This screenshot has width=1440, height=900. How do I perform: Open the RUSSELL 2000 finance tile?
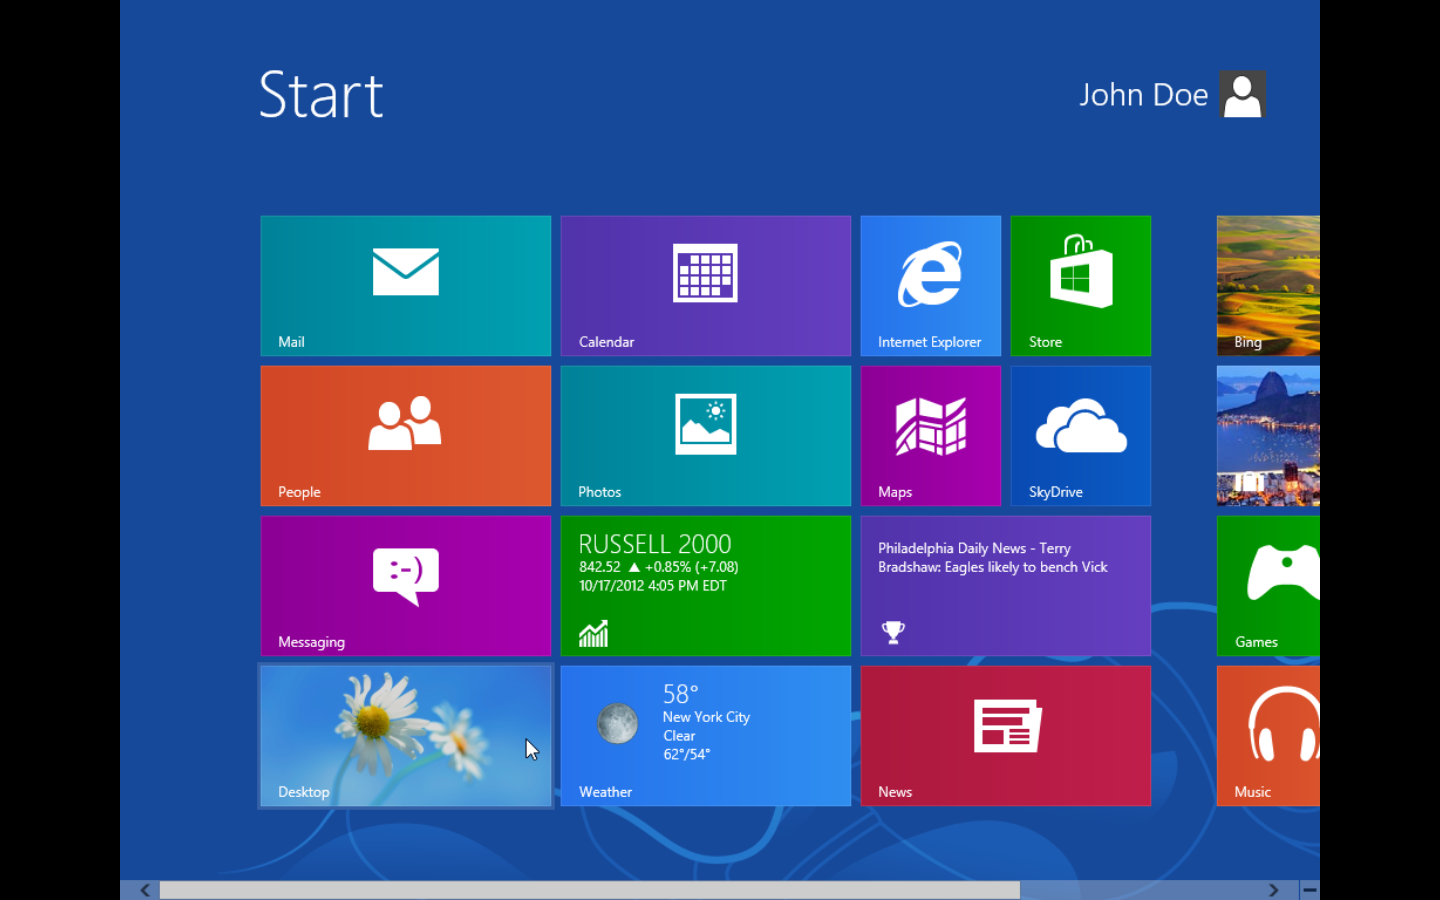[x=705, y=586]
